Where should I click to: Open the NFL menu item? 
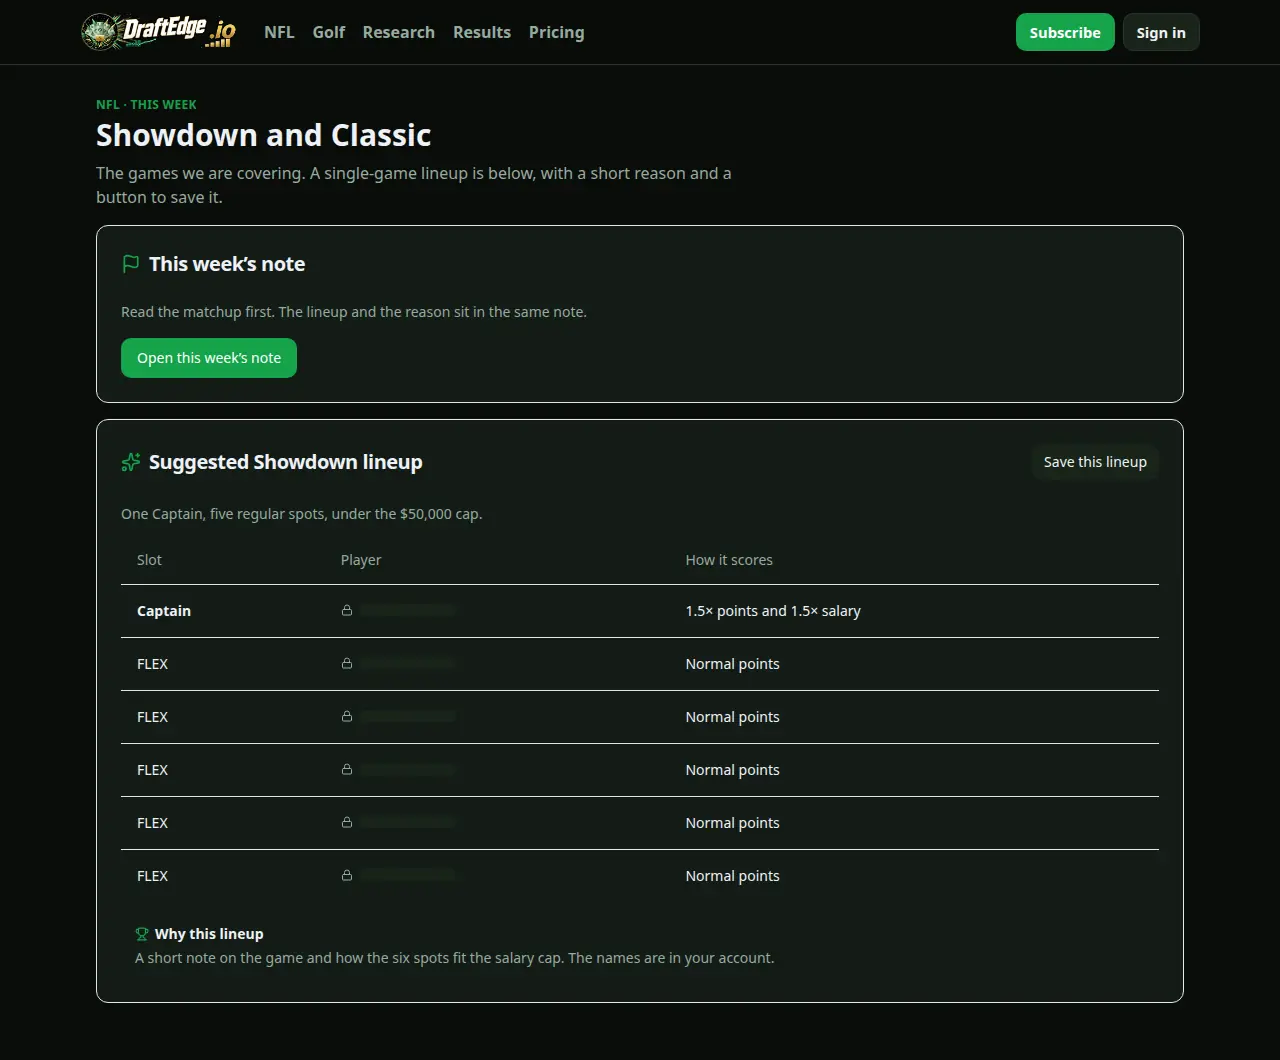(x=279, y=32)
